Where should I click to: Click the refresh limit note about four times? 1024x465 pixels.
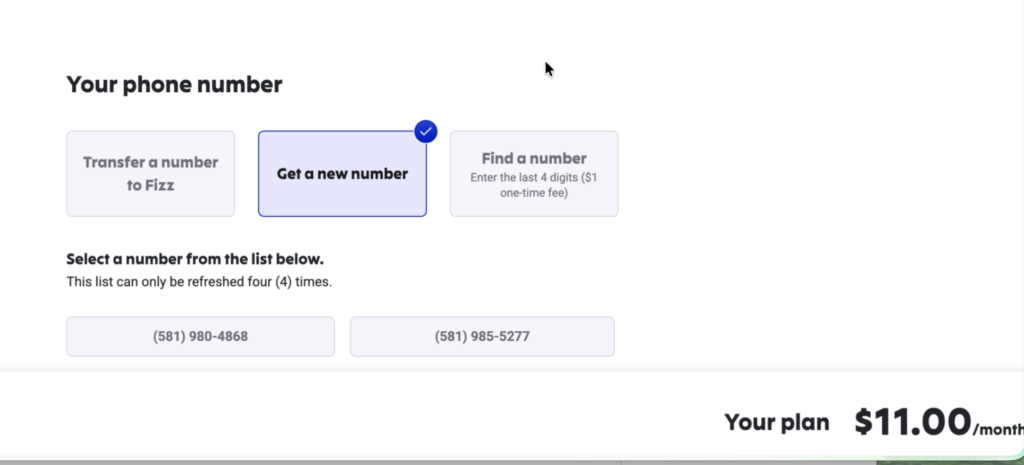point(199,281)
